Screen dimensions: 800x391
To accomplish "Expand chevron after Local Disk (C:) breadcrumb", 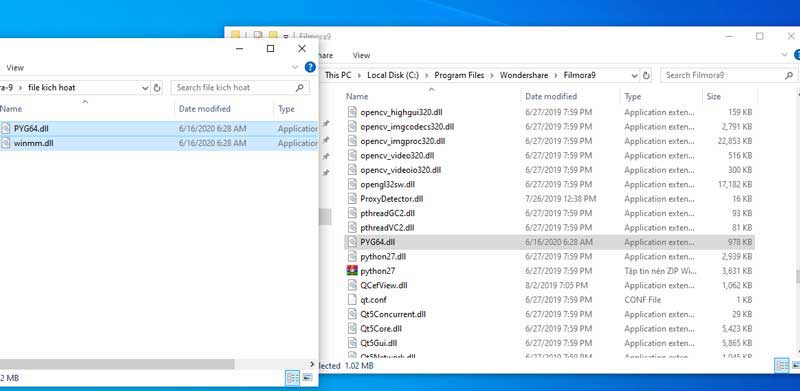I will 427,76.
